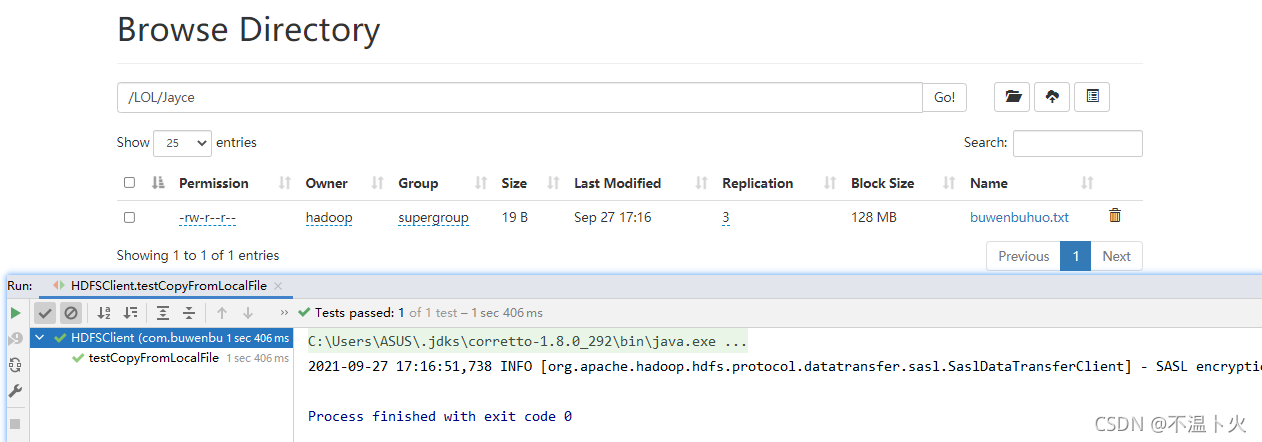Focus the /LOL/Jayce directory path field
Screen dimensions: 1262x442
[519, 97]
